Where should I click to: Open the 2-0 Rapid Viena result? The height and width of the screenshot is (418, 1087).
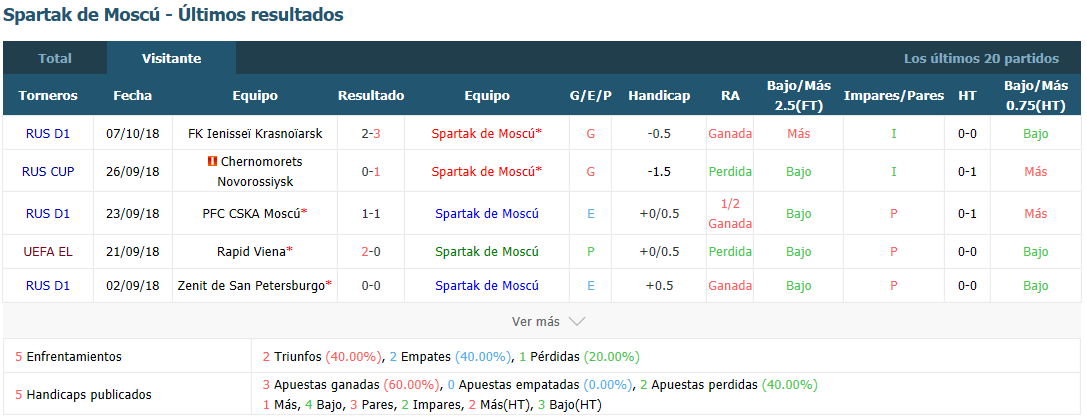click(x=371, y=252)
